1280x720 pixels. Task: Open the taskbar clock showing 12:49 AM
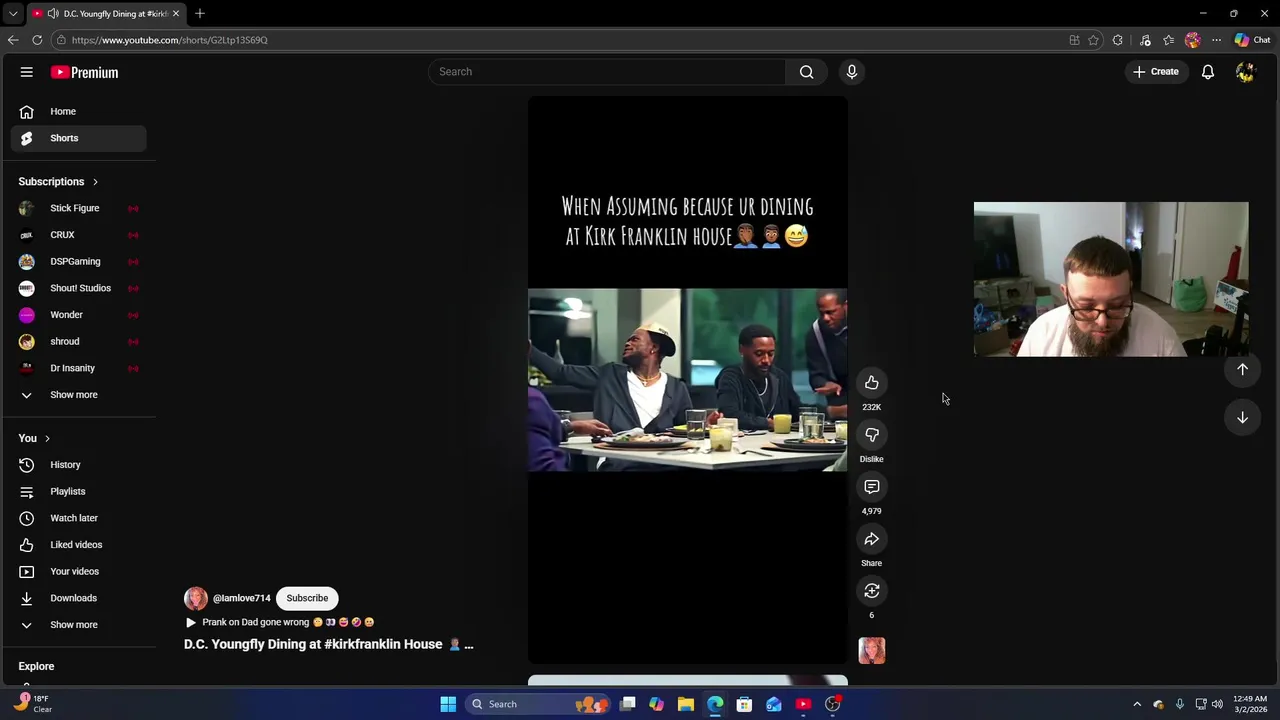(1250, 704)
